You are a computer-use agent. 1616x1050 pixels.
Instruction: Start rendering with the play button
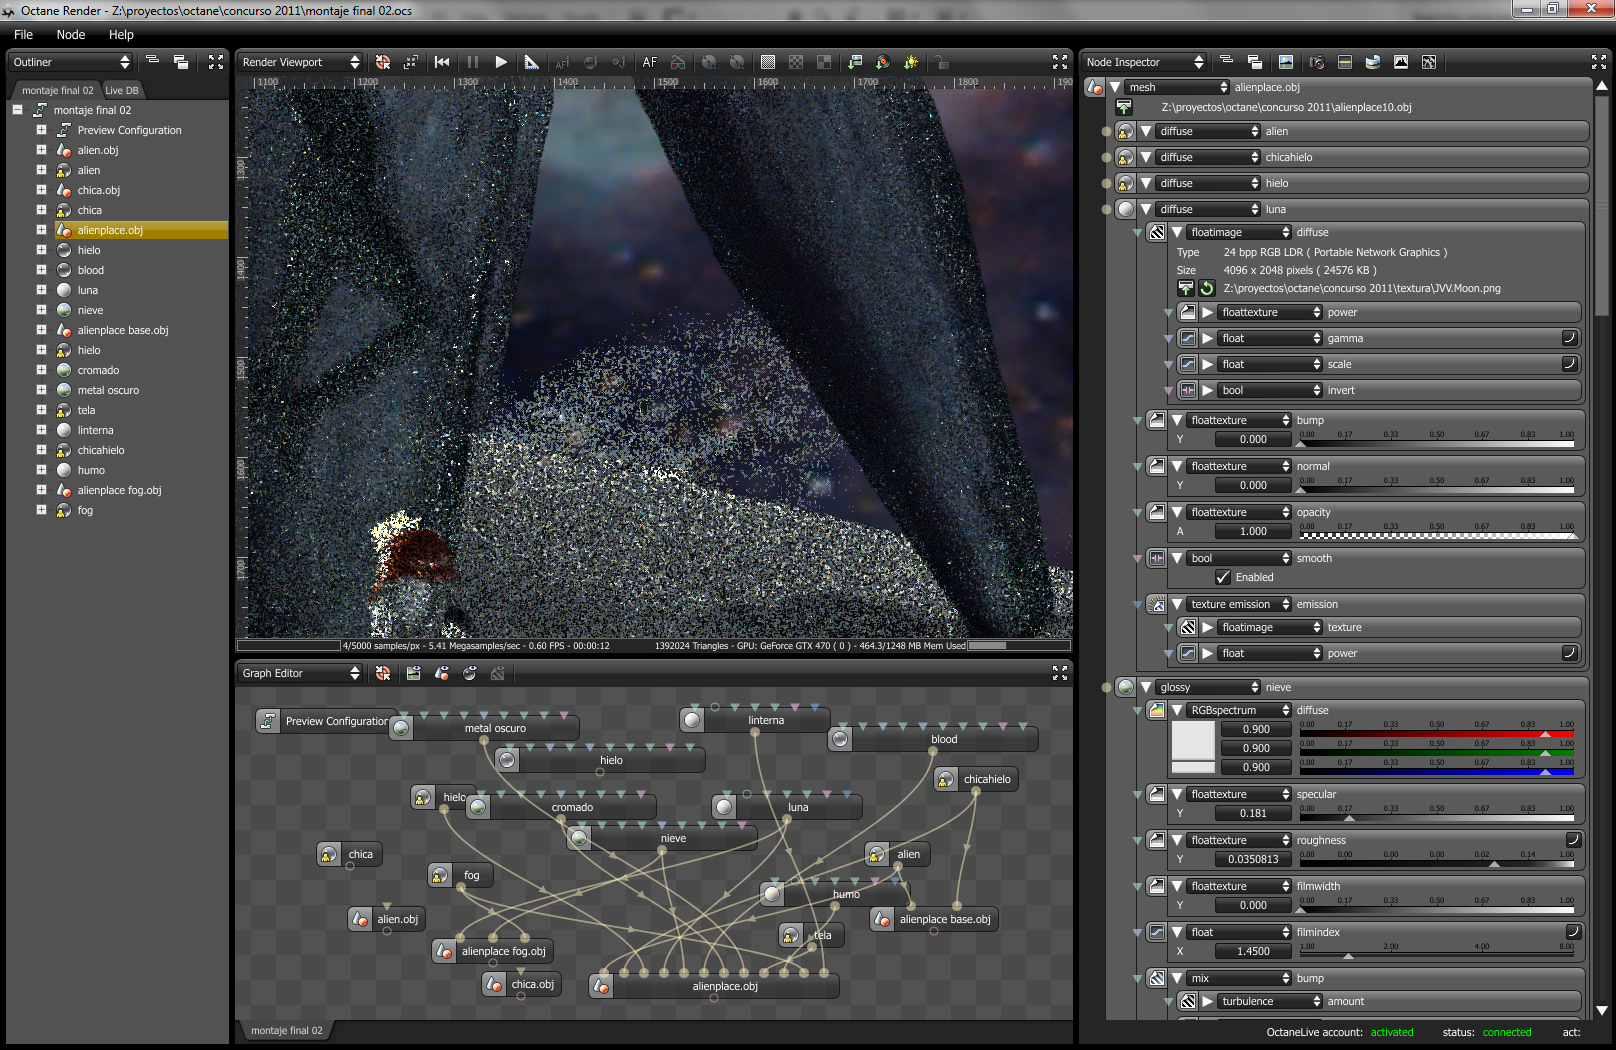pyautogui.click(x=501, y=62)
